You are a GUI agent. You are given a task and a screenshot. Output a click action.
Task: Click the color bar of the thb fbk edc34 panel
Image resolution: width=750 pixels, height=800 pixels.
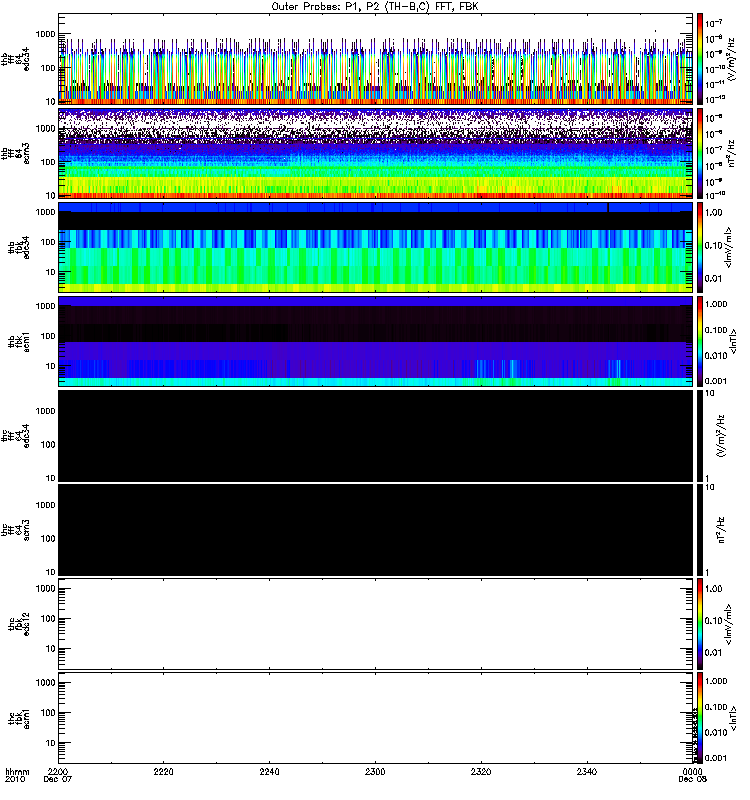[x=700, y=247]
